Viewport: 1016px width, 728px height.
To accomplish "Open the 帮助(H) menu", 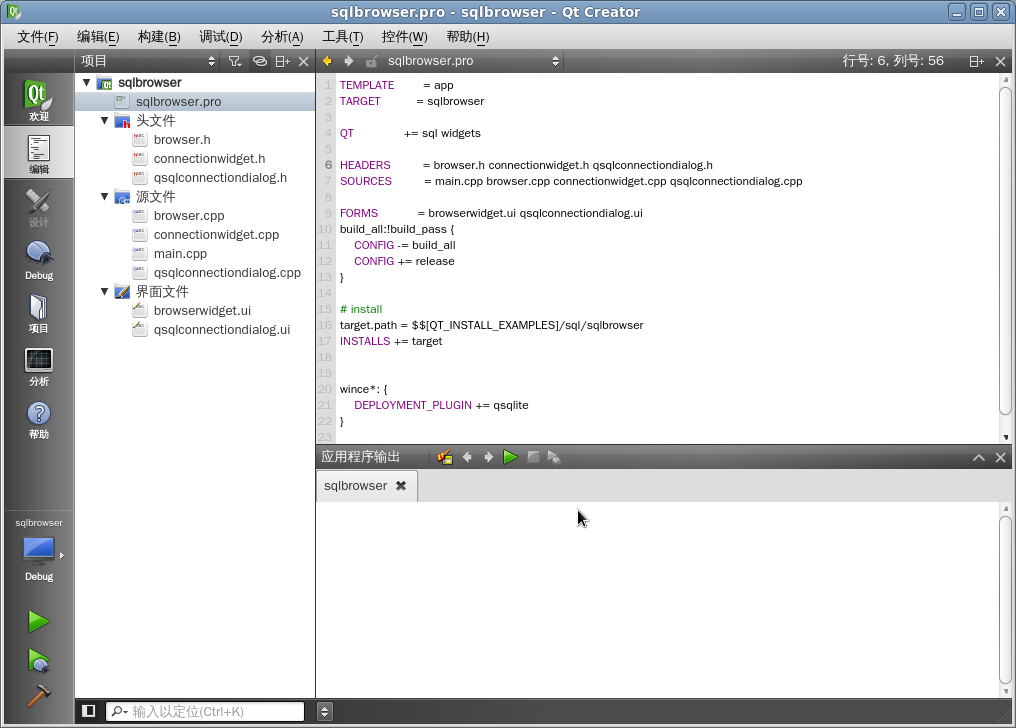I will pyautogui.click(x=468, y=37).
